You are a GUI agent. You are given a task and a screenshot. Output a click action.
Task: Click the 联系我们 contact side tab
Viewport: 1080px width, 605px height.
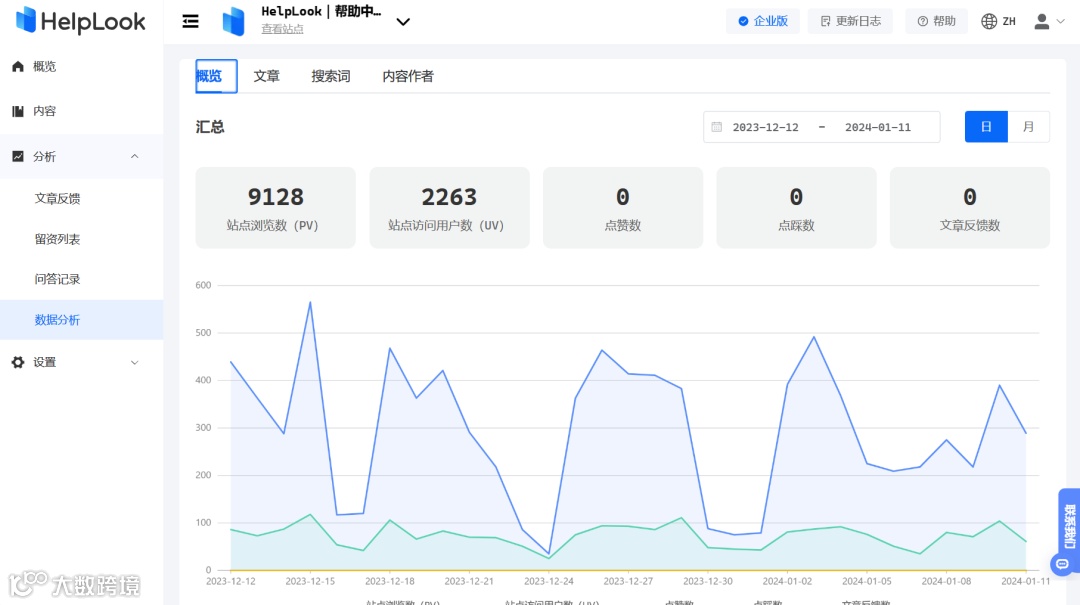(x=1069, y=527)
